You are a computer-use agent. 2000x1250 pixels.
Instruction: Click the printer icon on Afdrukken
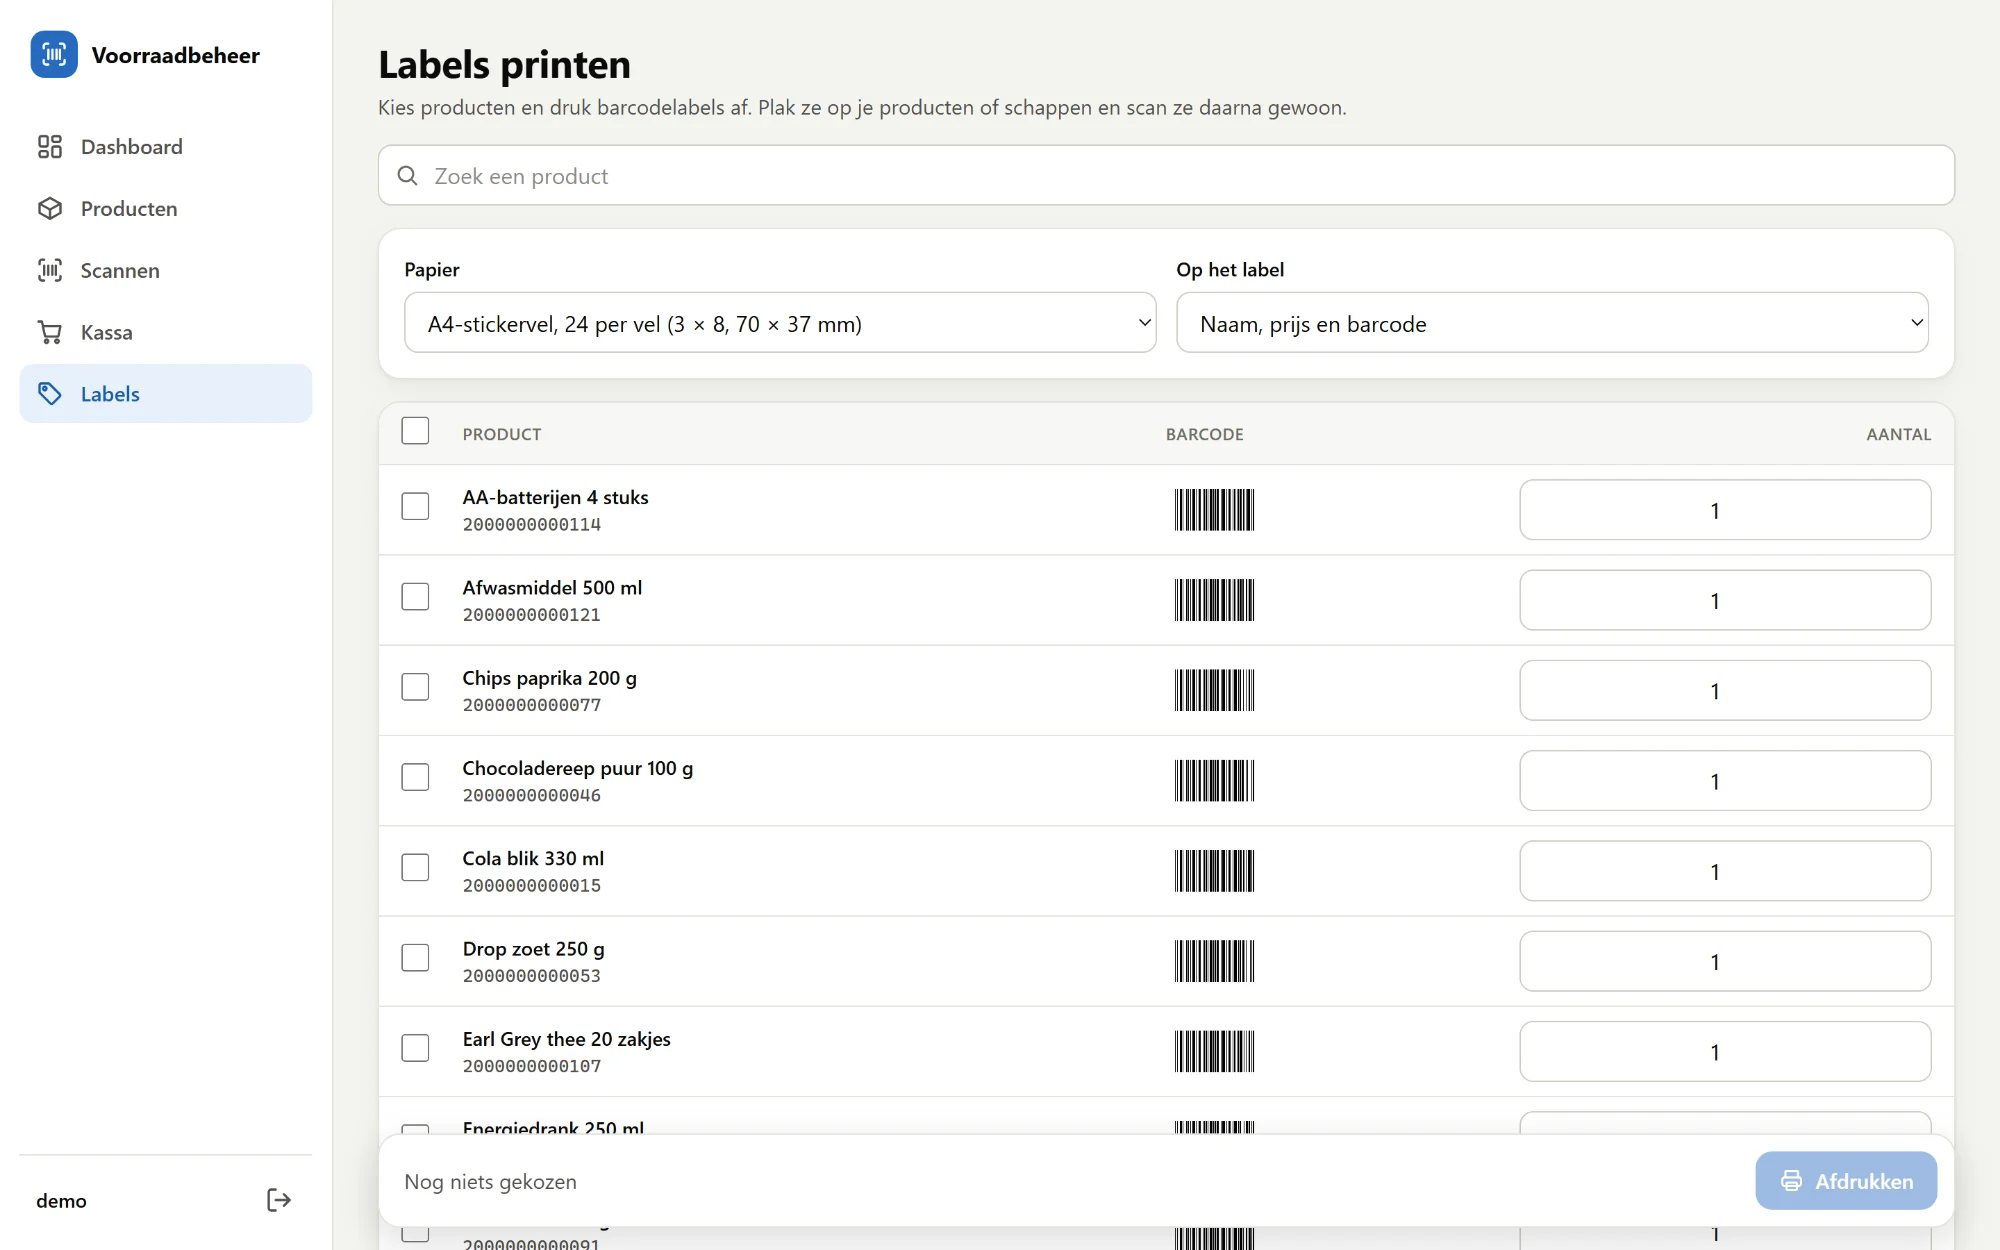[x=1792, y=1181]
